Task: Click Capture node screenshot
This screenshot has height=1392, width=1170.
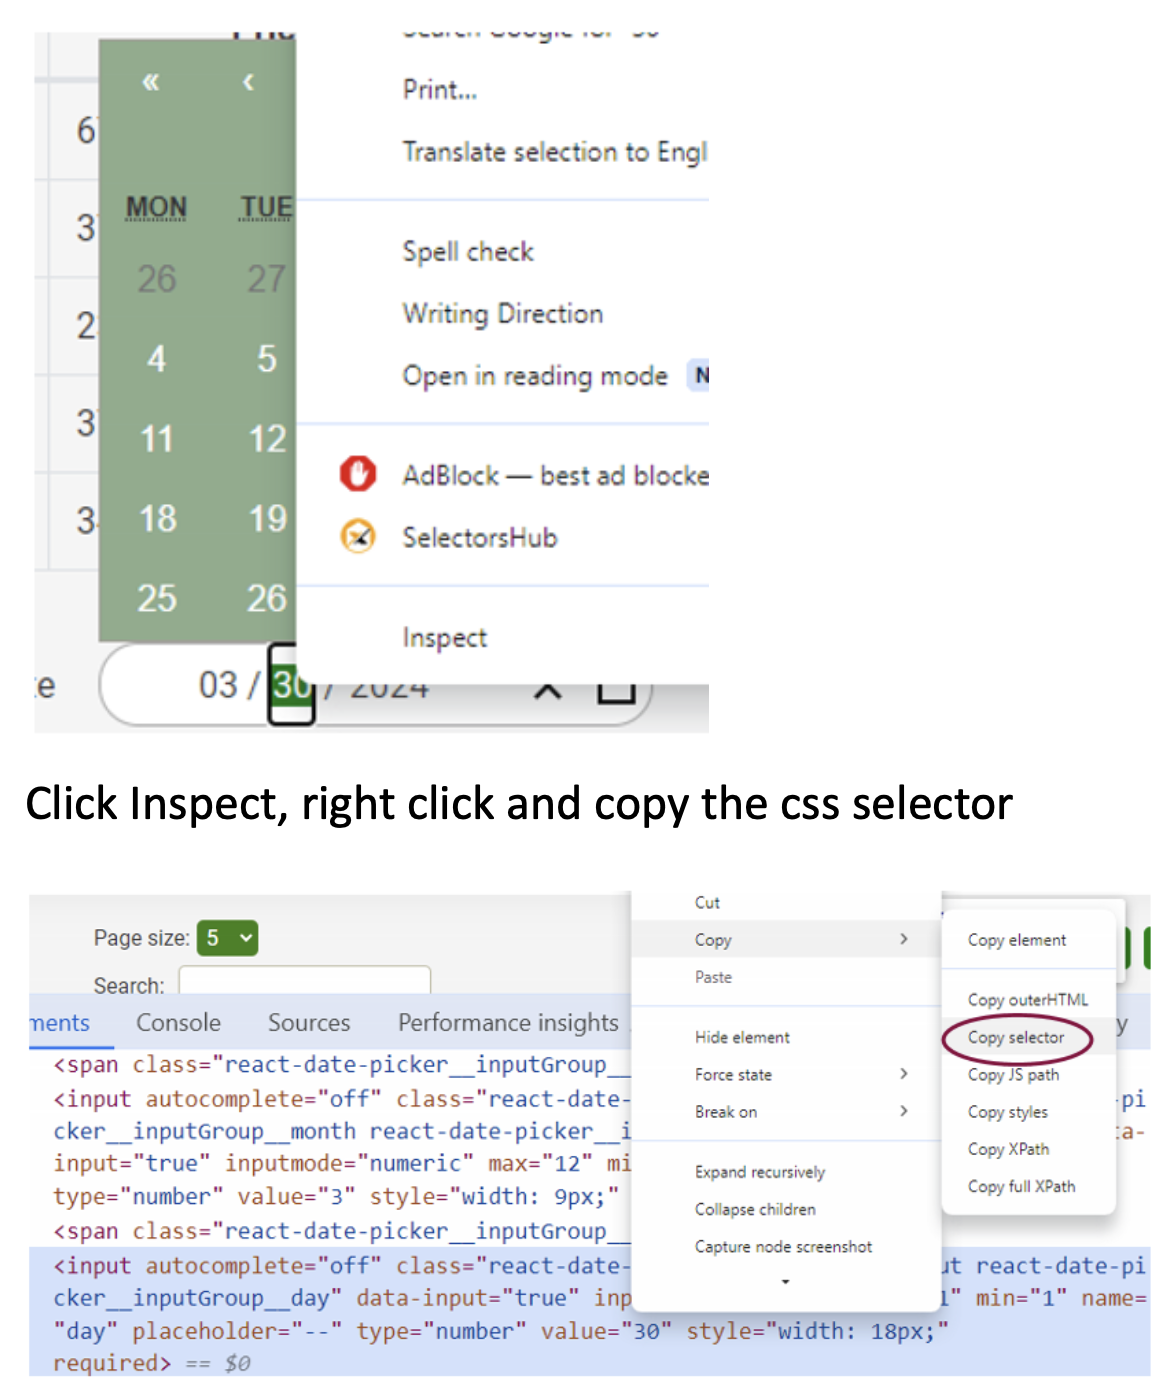Action: [x=783, y=1246]
